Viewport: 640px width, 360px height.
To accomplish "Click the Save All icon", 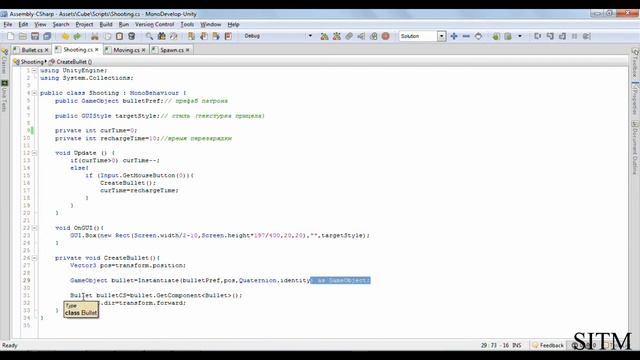I will (x=47, y=36).
